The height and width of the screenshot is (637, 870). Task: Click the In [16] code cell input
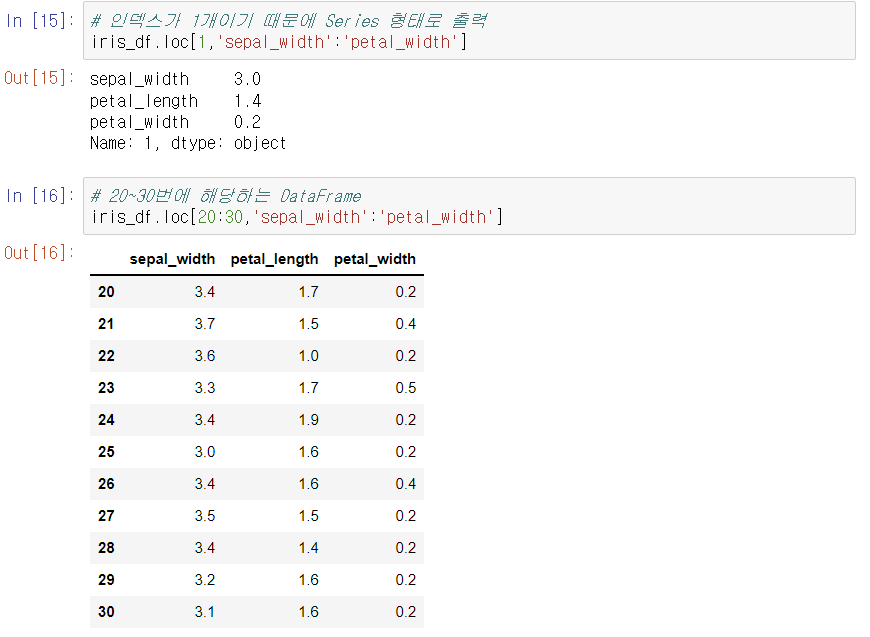[469, 206]
